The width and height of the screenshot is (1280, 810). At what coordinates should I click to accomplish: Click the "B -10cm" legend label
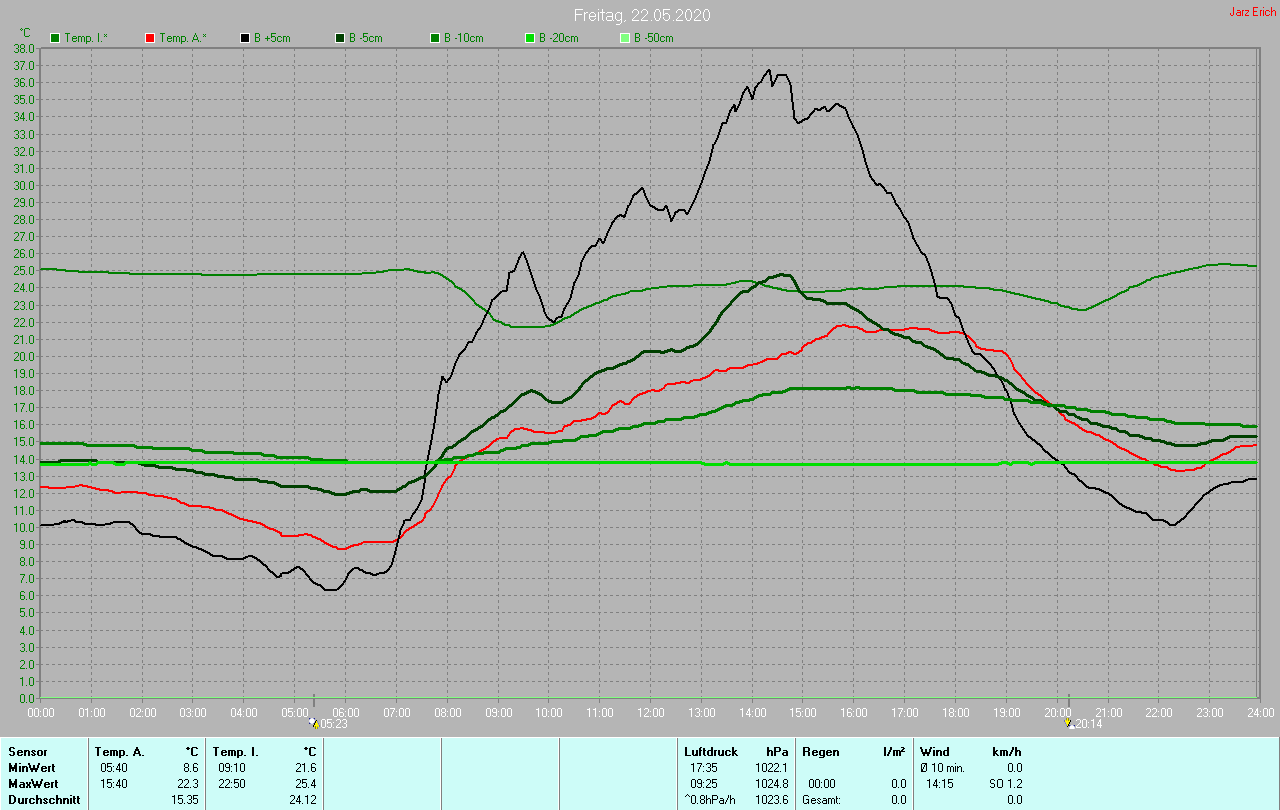click(464, 38)
